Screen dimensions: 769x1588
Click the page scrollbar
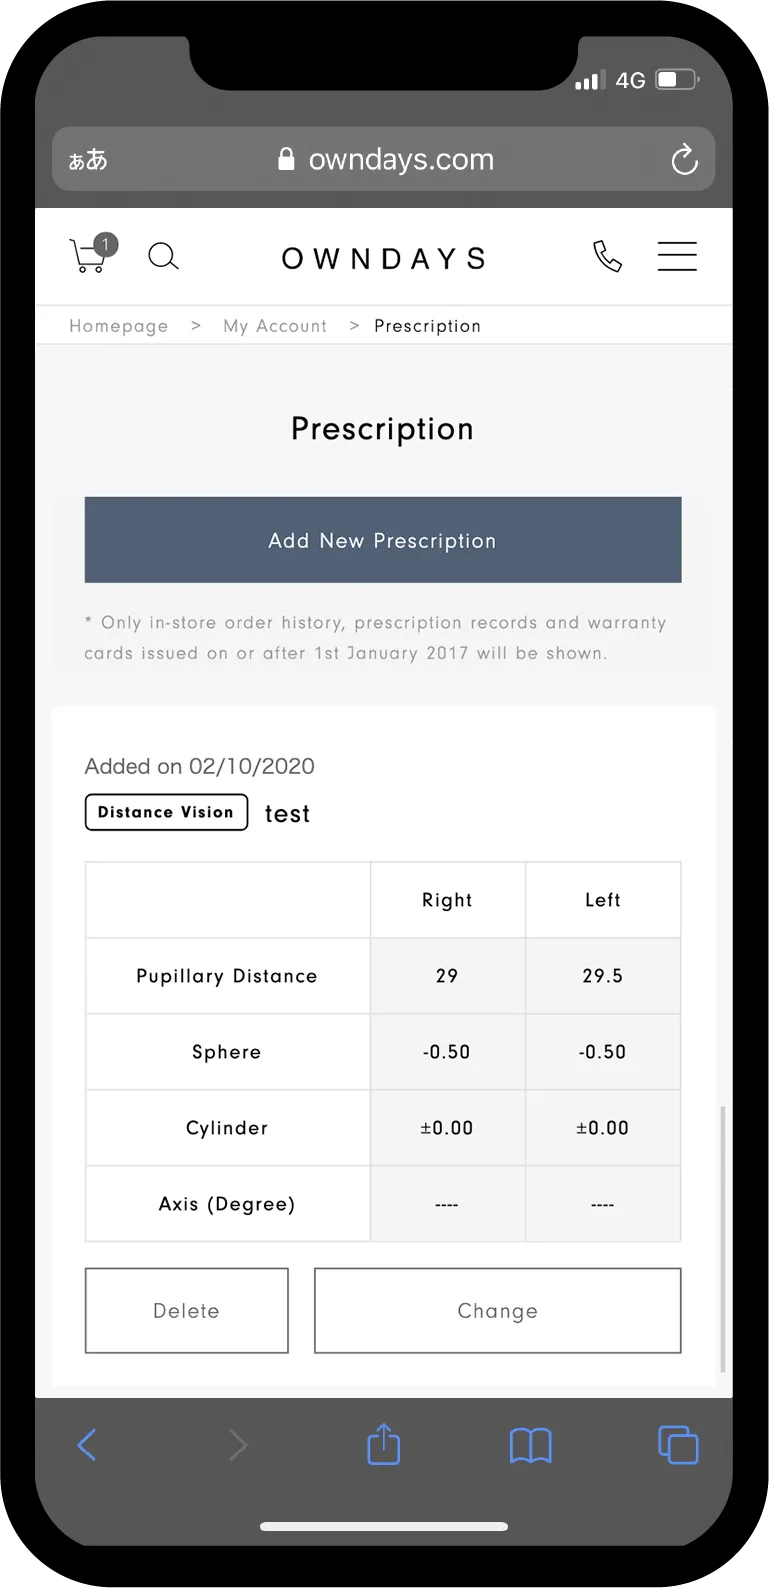(722, 1239)
